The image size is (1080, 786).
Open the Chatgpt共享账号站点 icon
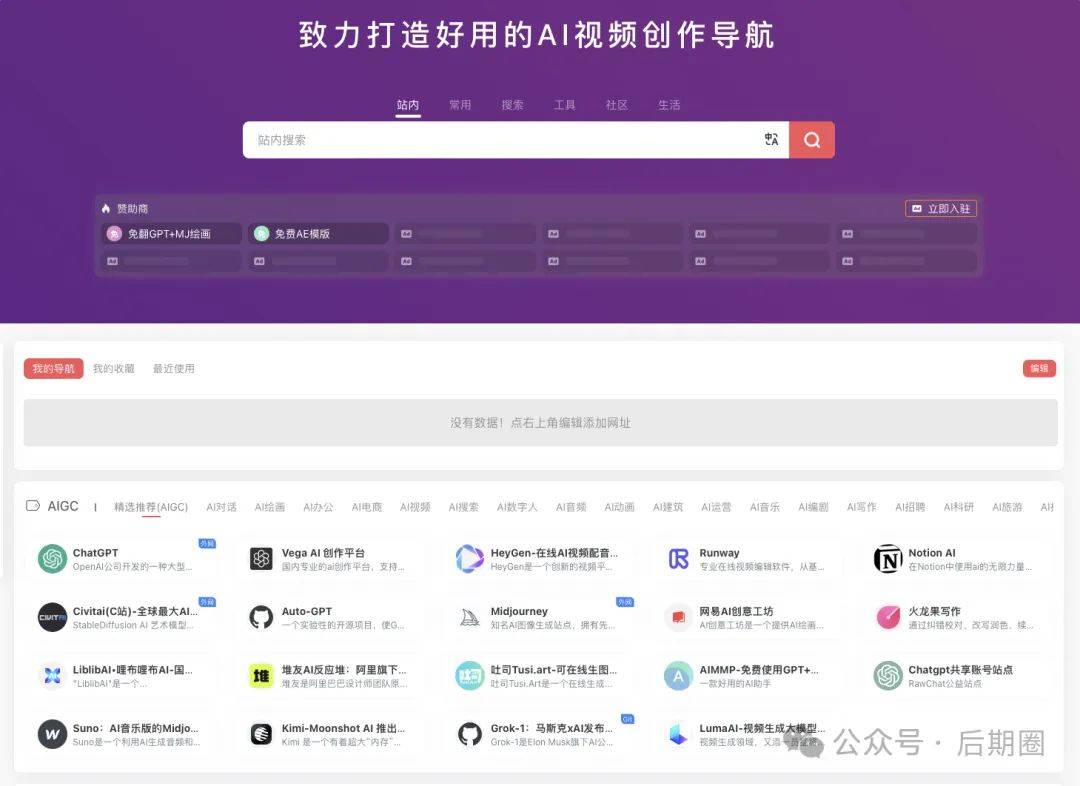point(888,676)
